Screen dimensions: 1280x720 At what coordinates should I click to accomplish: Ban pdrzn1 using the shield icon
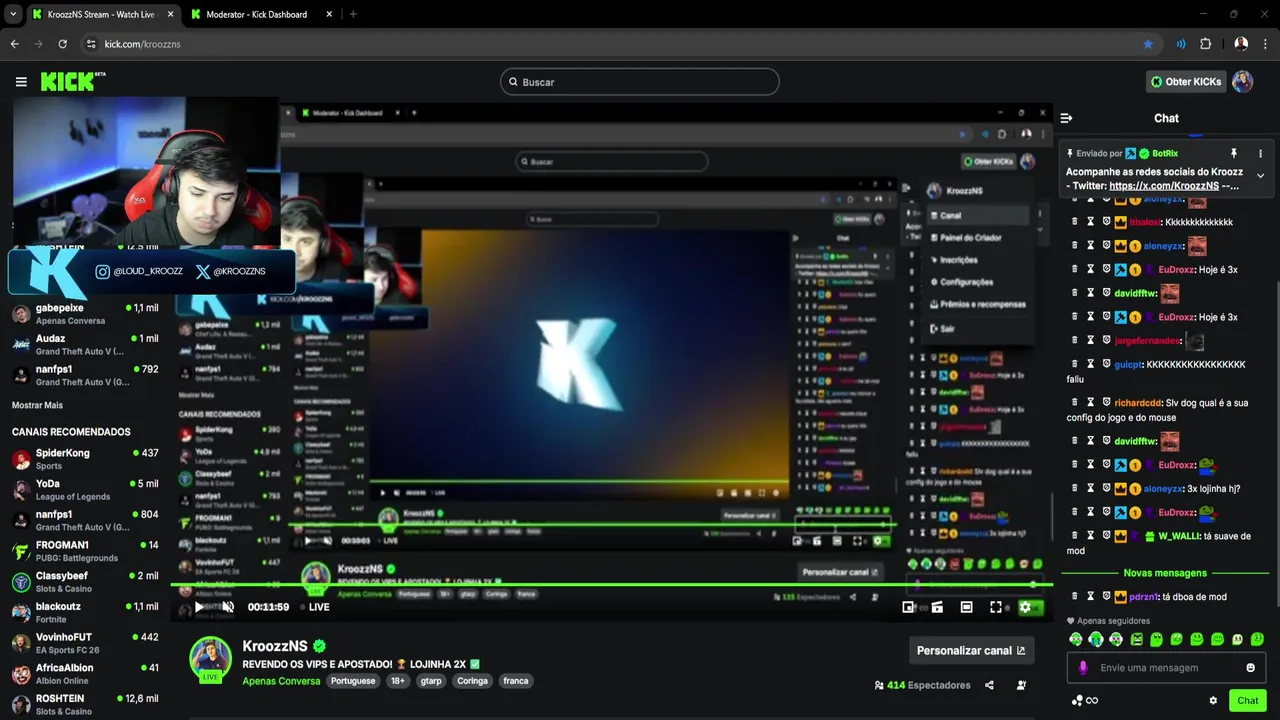[x=1107, y=596]
